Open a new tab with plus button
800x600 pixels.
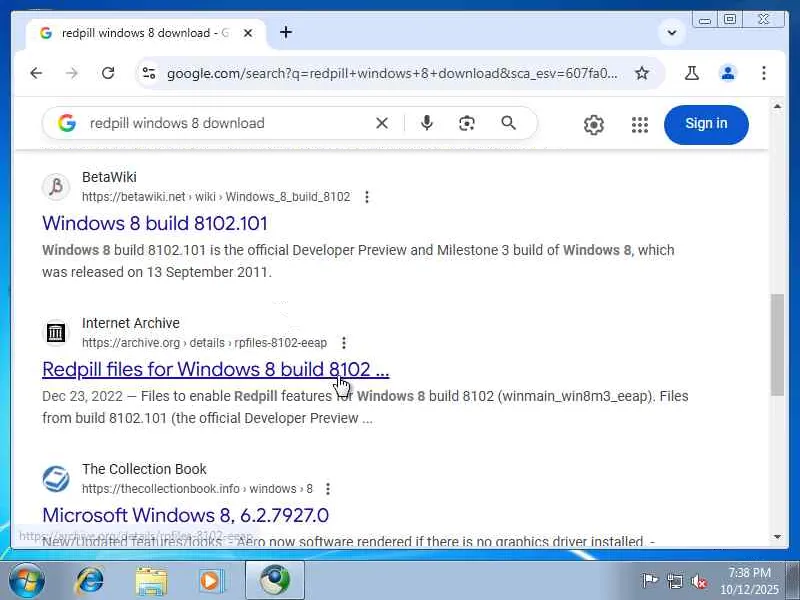click(x=286, y=33)
